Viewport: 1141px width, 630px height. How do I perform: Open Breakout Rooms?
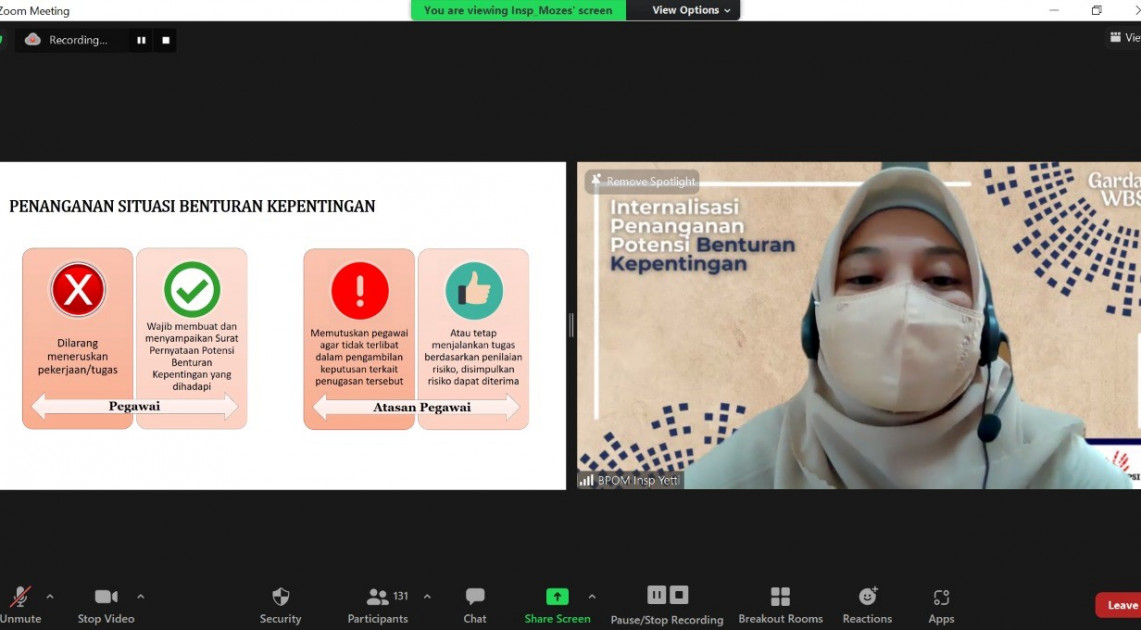[780, 597]
